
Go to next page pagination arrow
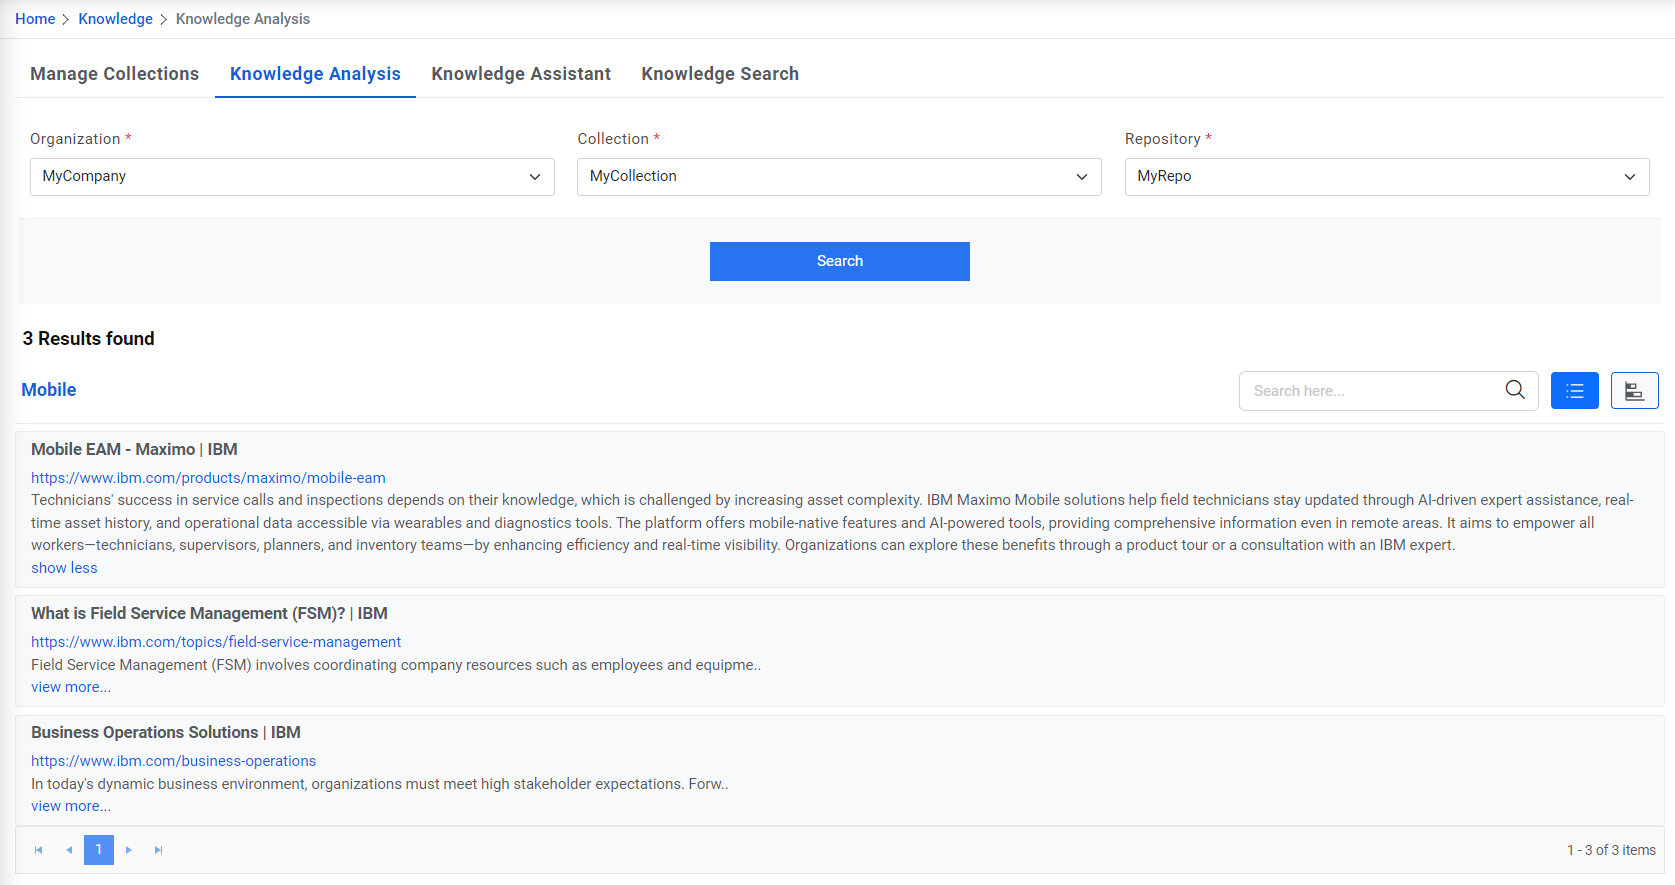point(129,850)
